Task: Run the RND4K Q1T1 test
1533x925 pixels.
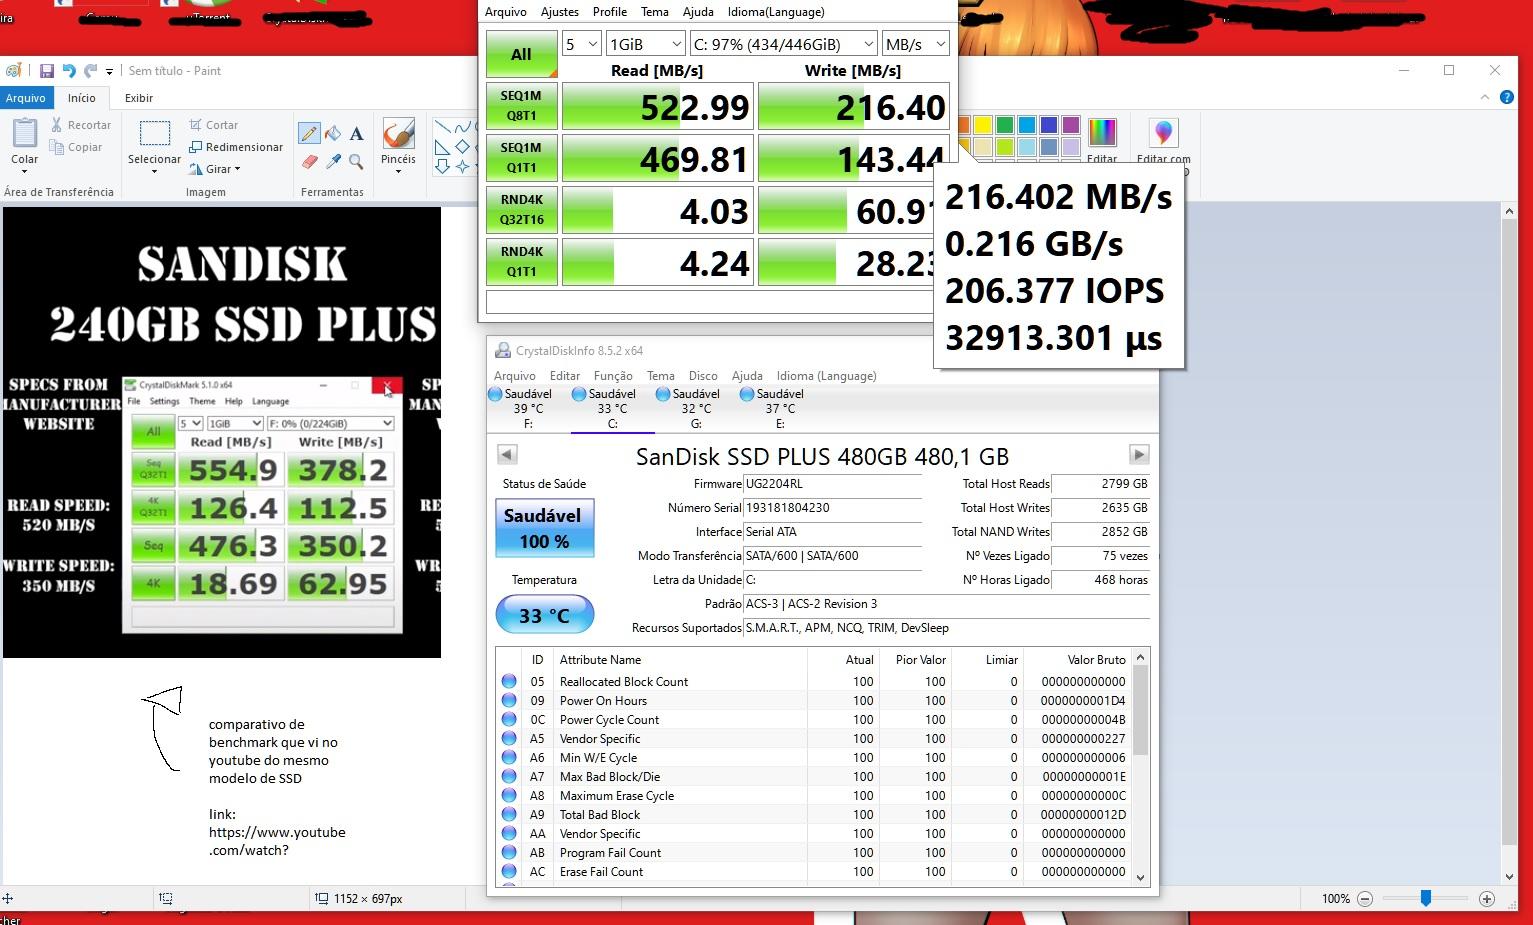Action: click(521, 262)
